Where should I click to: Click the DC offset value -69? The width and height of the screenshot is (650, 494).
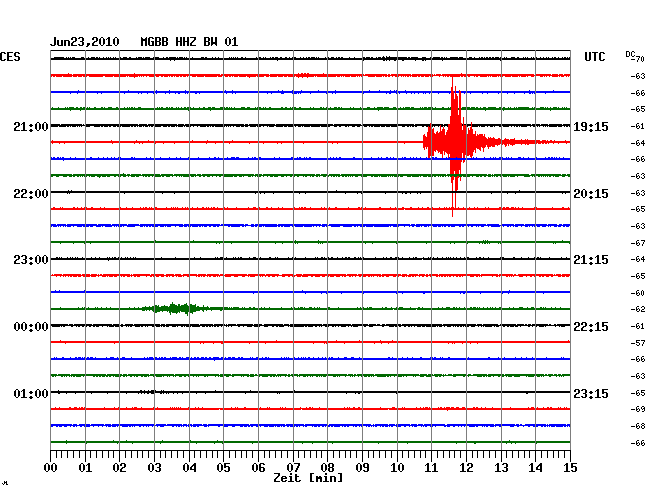coord(638,409)
